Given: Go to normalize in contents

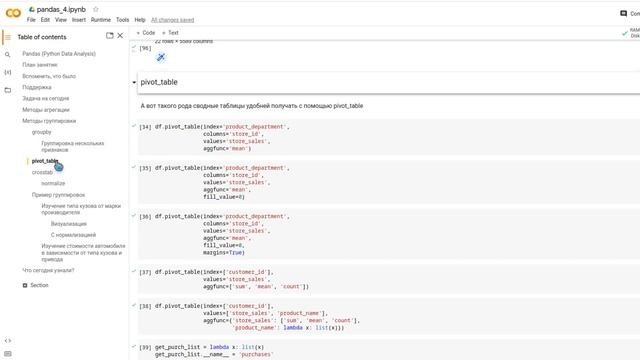Looking at the screenshot, I should [x=53, y=184].
